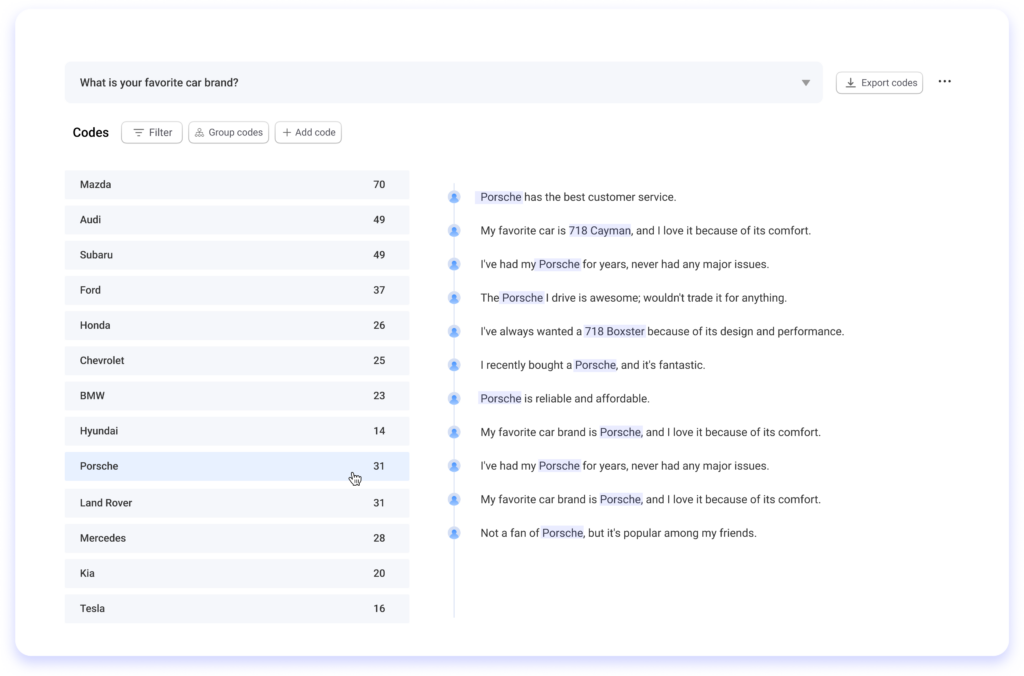
Task: Select the Audi code row
Action: pyautogui.click(x=237, y=219)
